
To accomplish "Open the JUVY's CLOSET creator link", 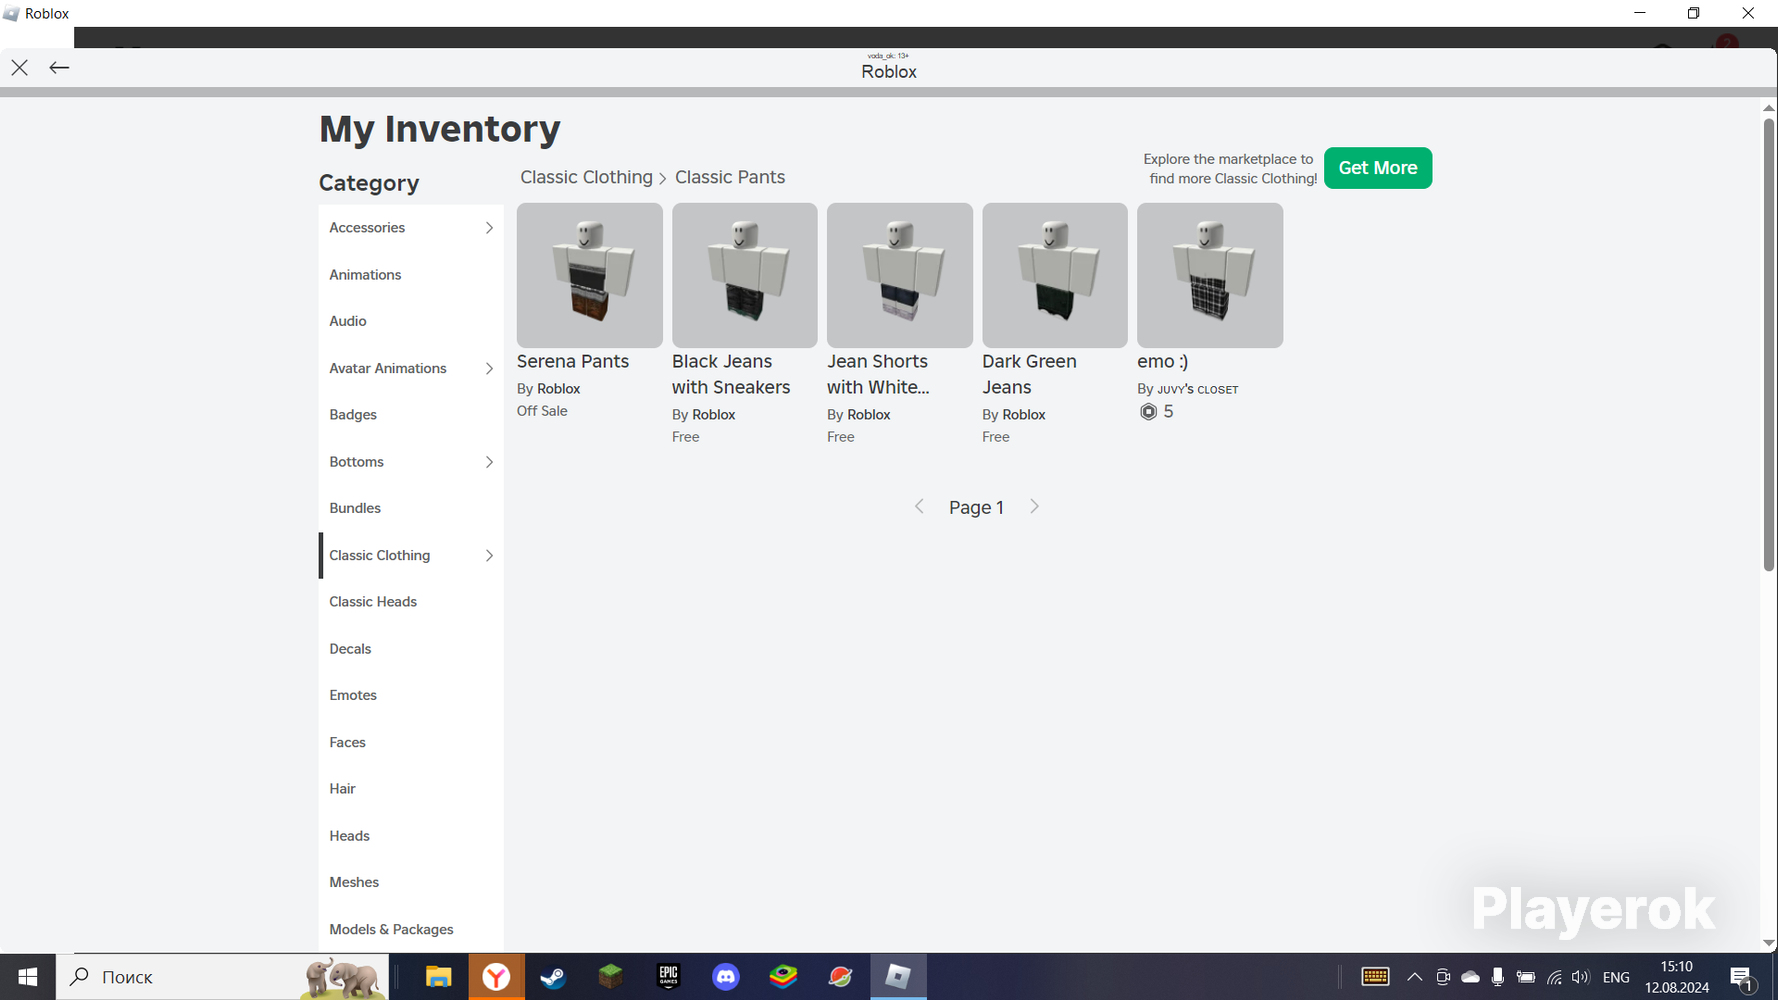I will [x=1198, y=389].
